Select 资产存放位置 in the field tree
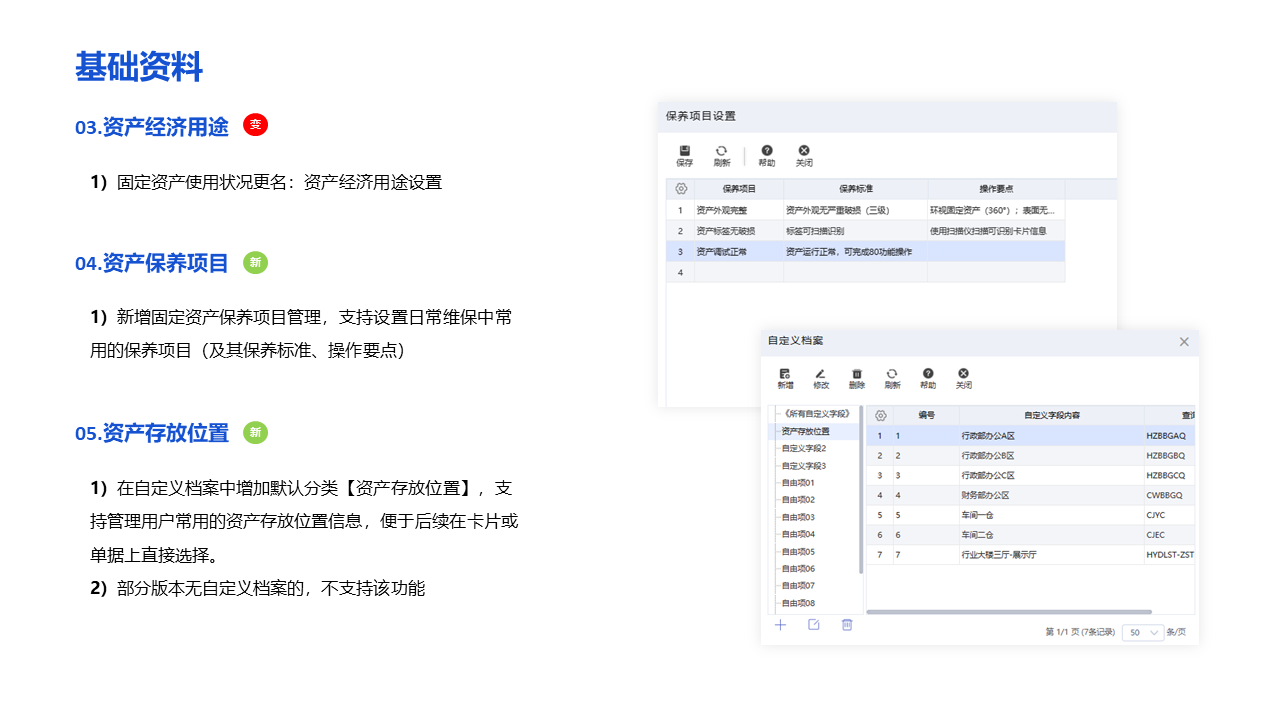1280x720 pixels. point(805,432)
